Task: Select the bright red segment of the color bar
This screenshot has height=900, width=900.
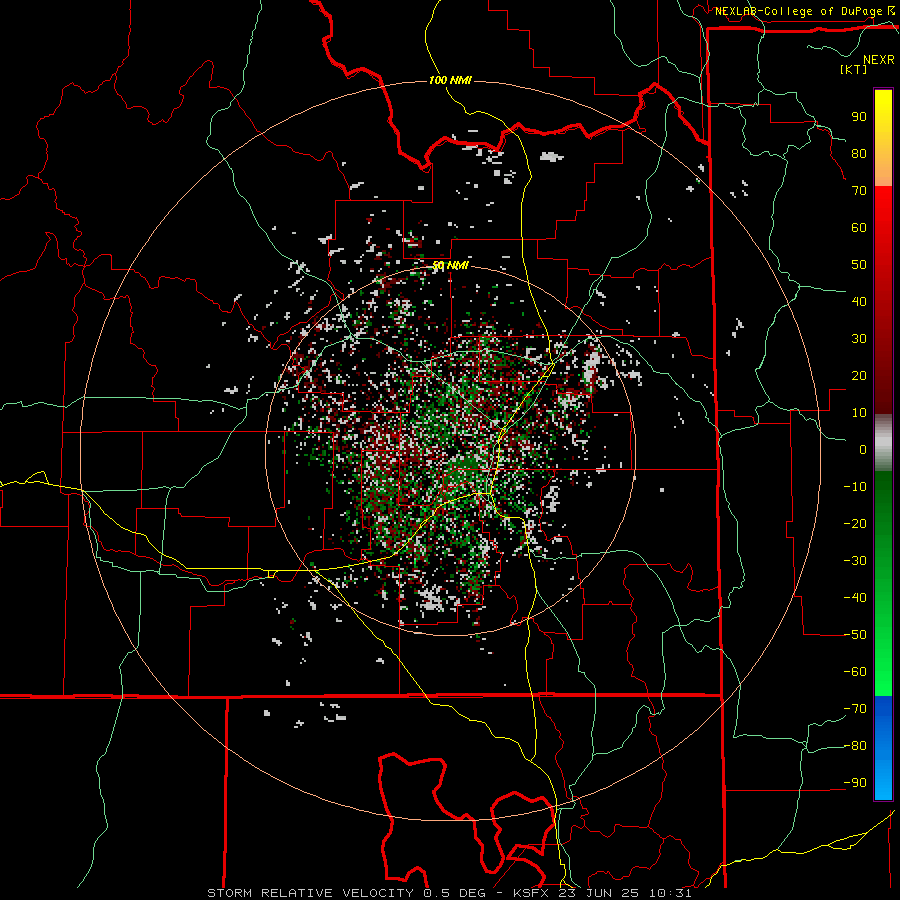Action: pos(883,300)
